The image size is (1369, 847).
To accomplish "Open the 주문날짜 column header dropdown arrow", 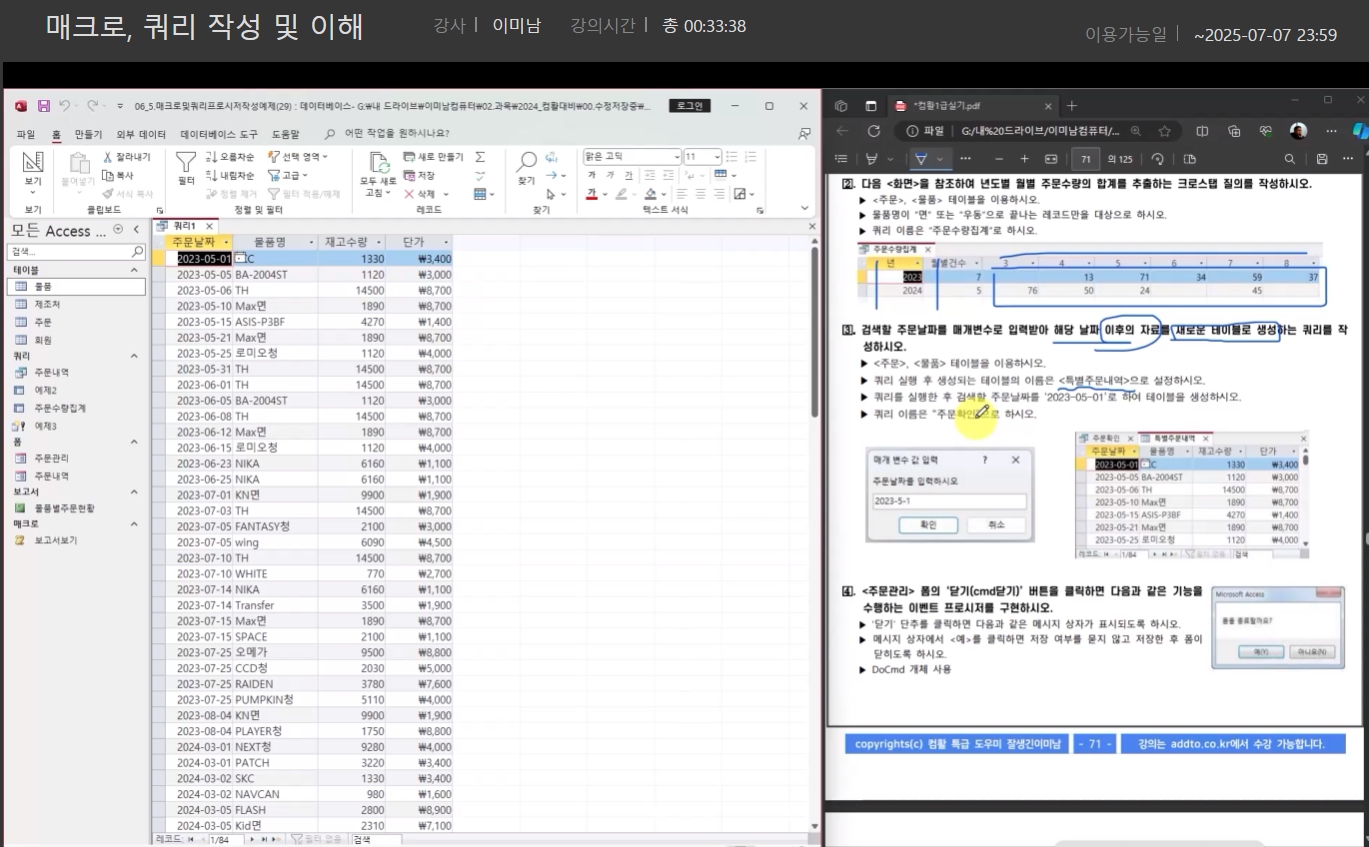I will (227, 242).
